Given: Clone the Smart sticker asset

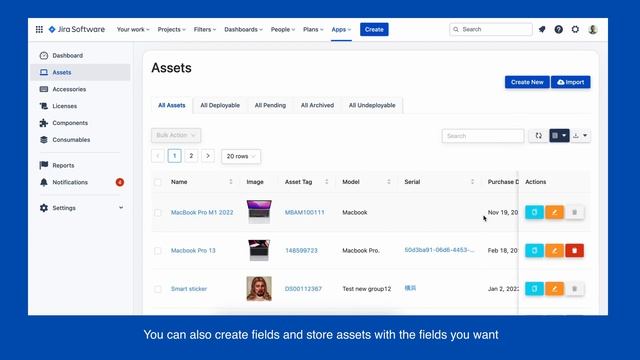Looking at the screenshot, I should pos(534,289).
